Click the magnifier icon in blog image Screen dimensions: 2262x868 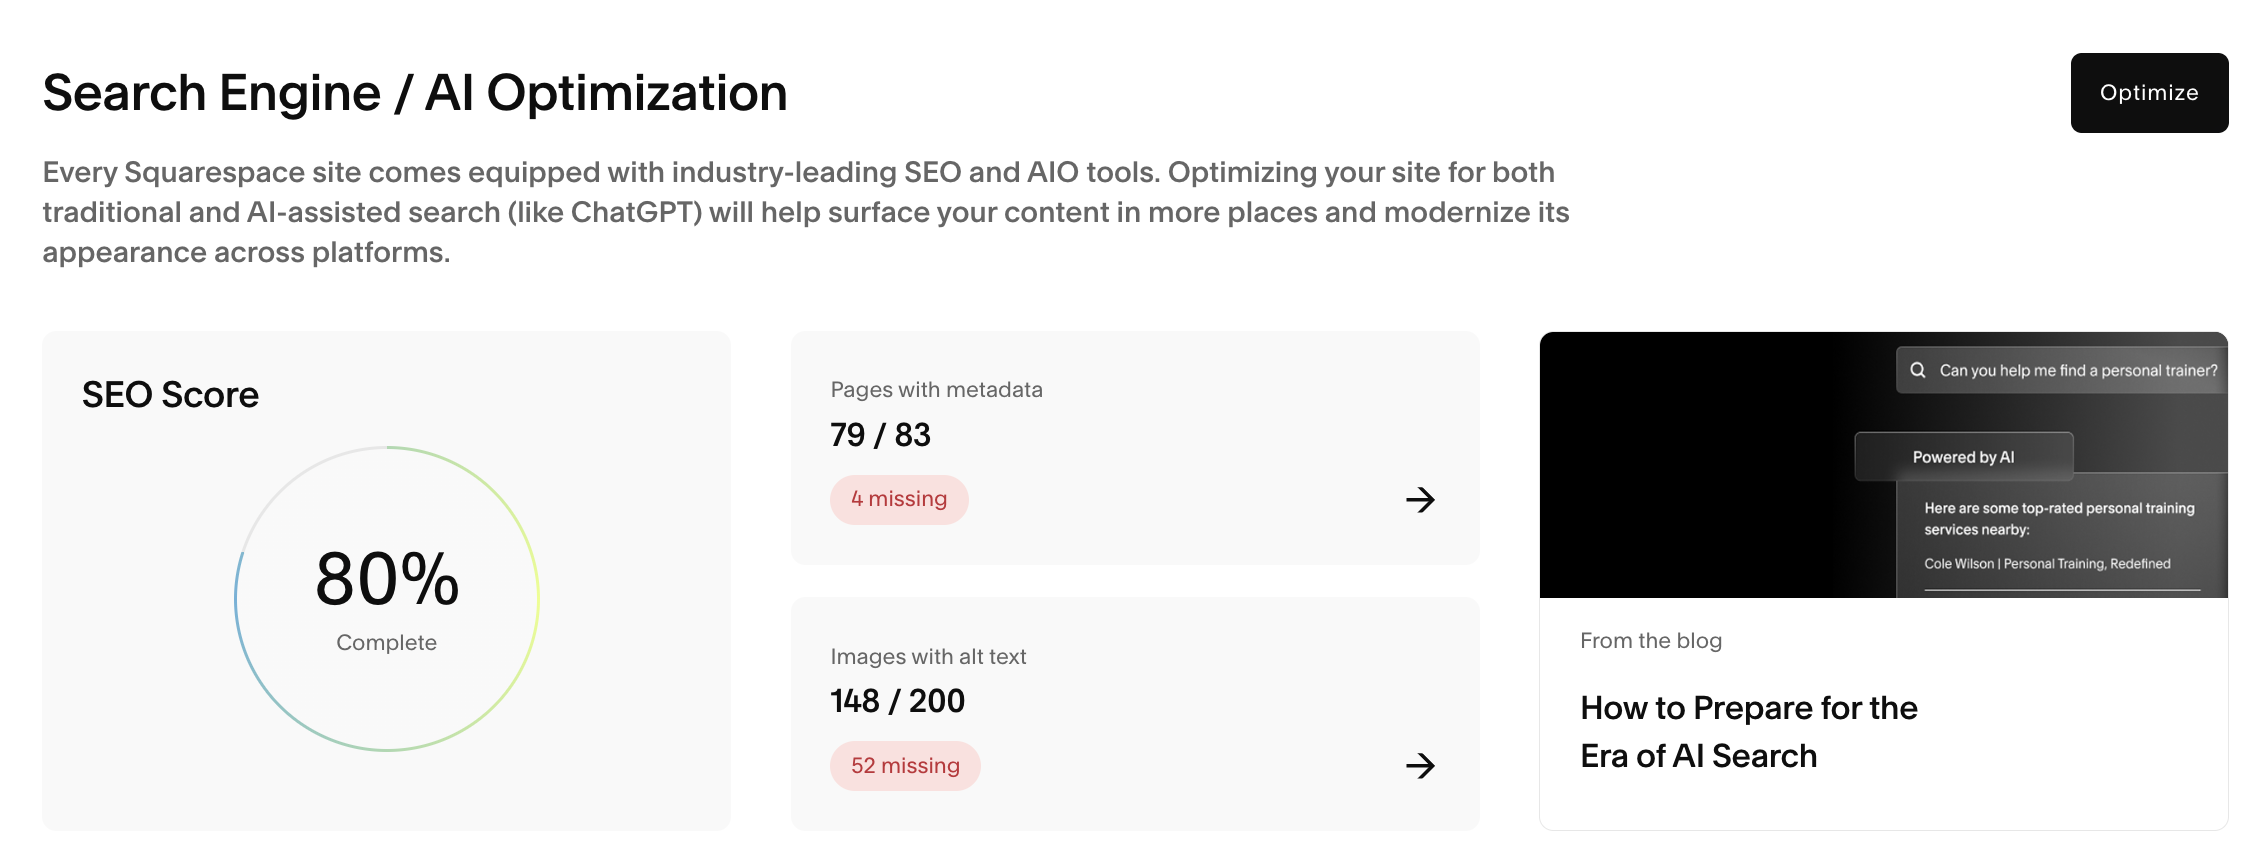click(1918, 370)
